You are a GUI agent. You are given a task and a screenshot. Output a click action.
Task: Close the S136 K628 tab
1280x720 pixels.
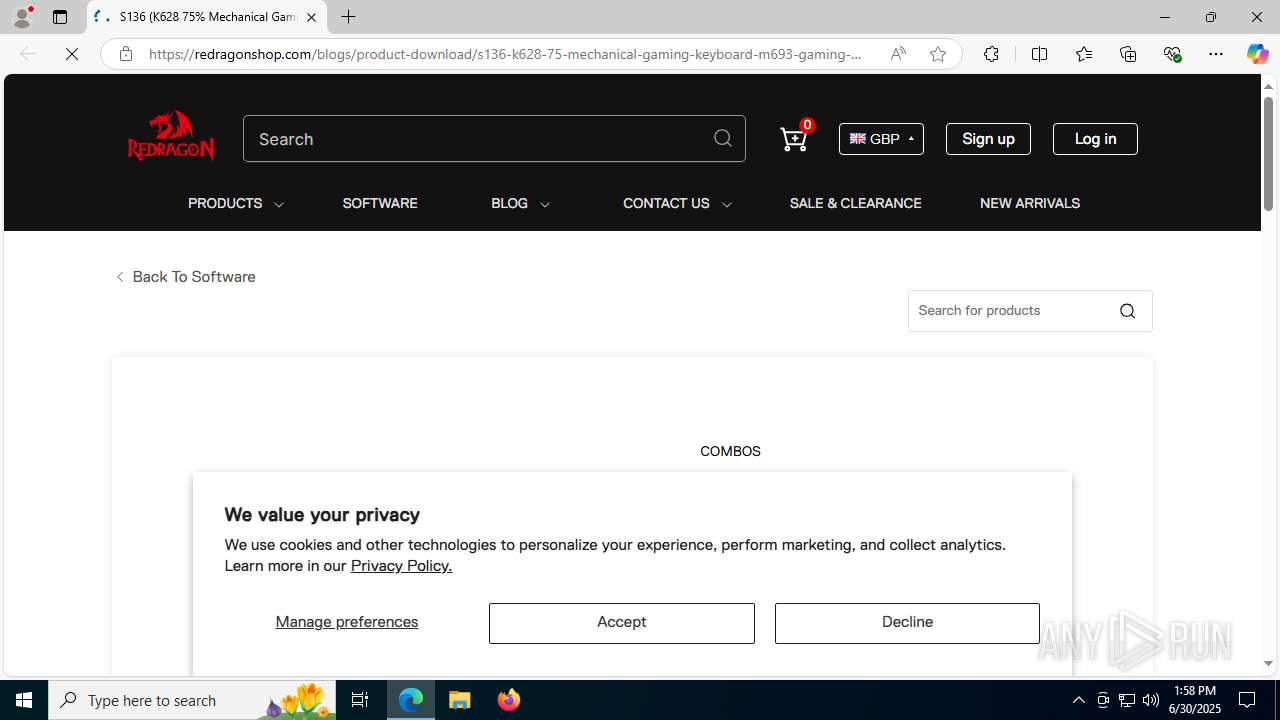311,17
